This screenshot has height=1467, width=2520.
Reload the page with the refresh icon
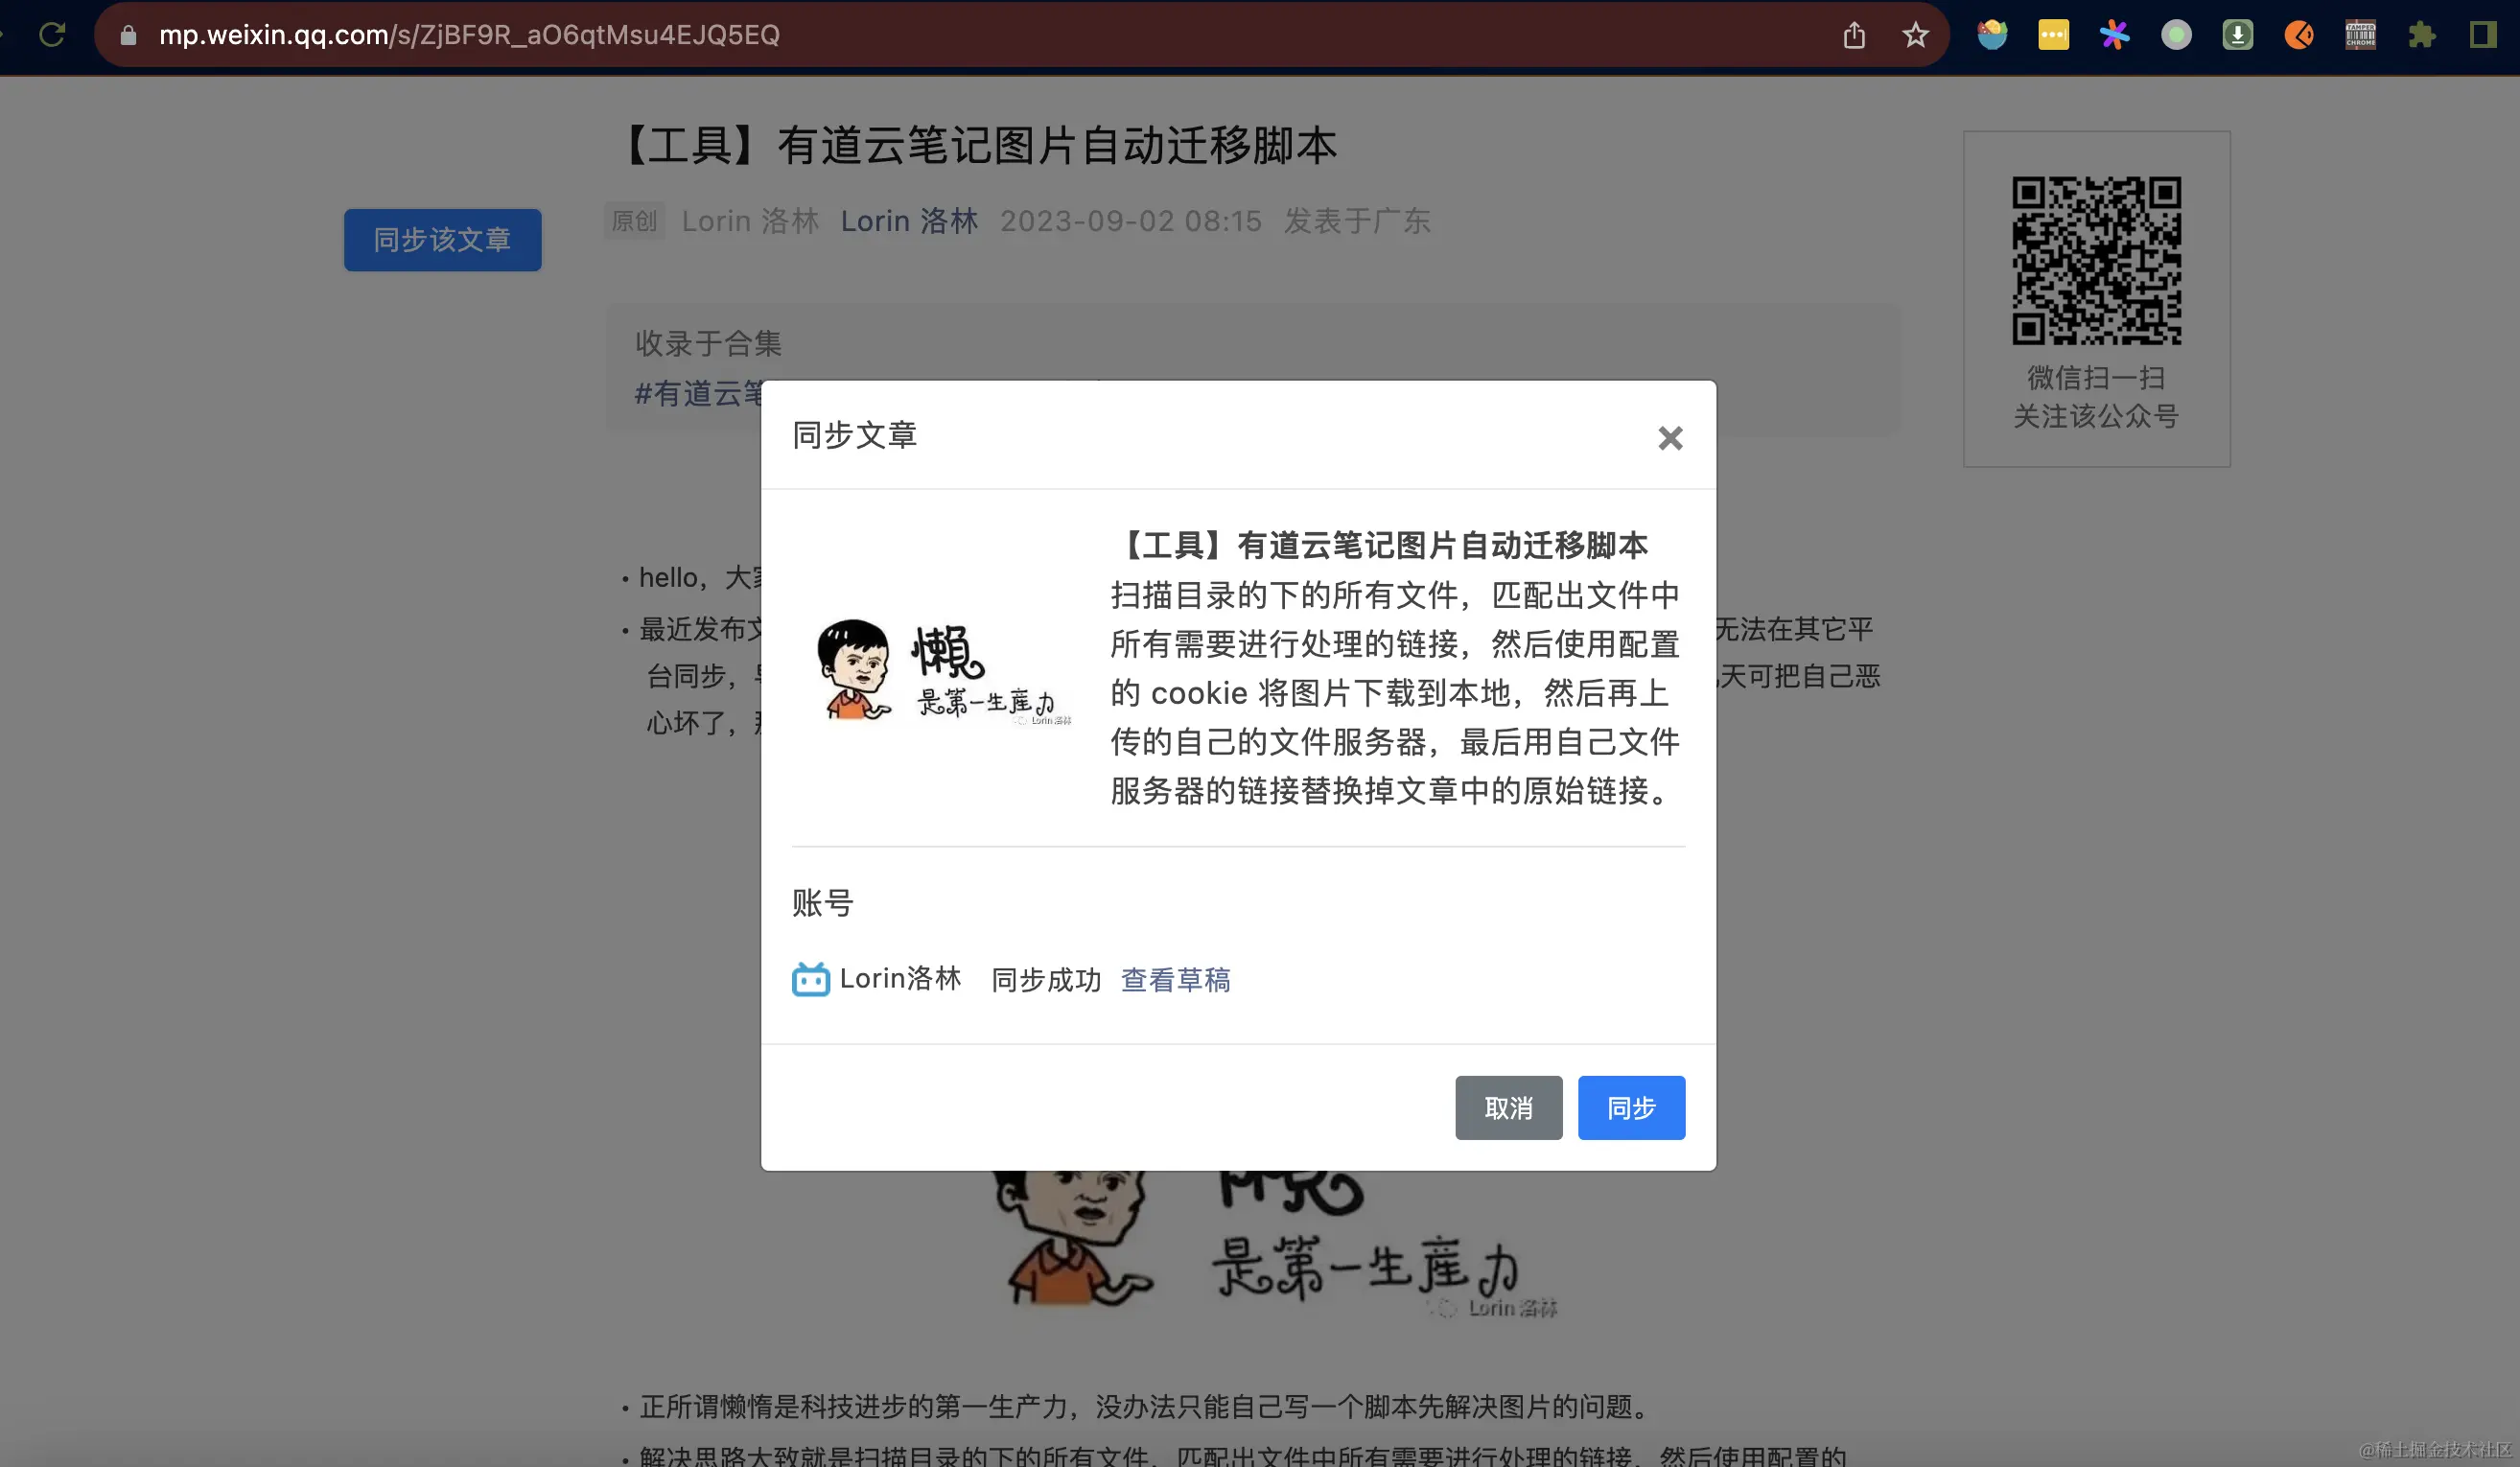[52, 35]
